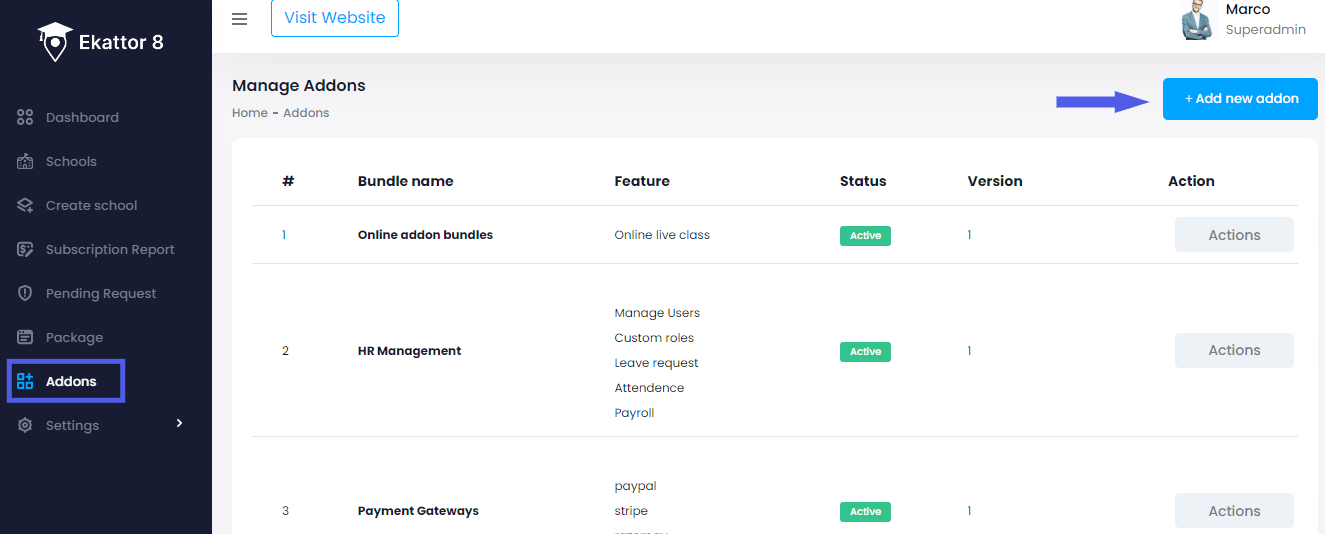
Task: Open Actions dropdown for HR Management
Action: (x=1233, y=351)
